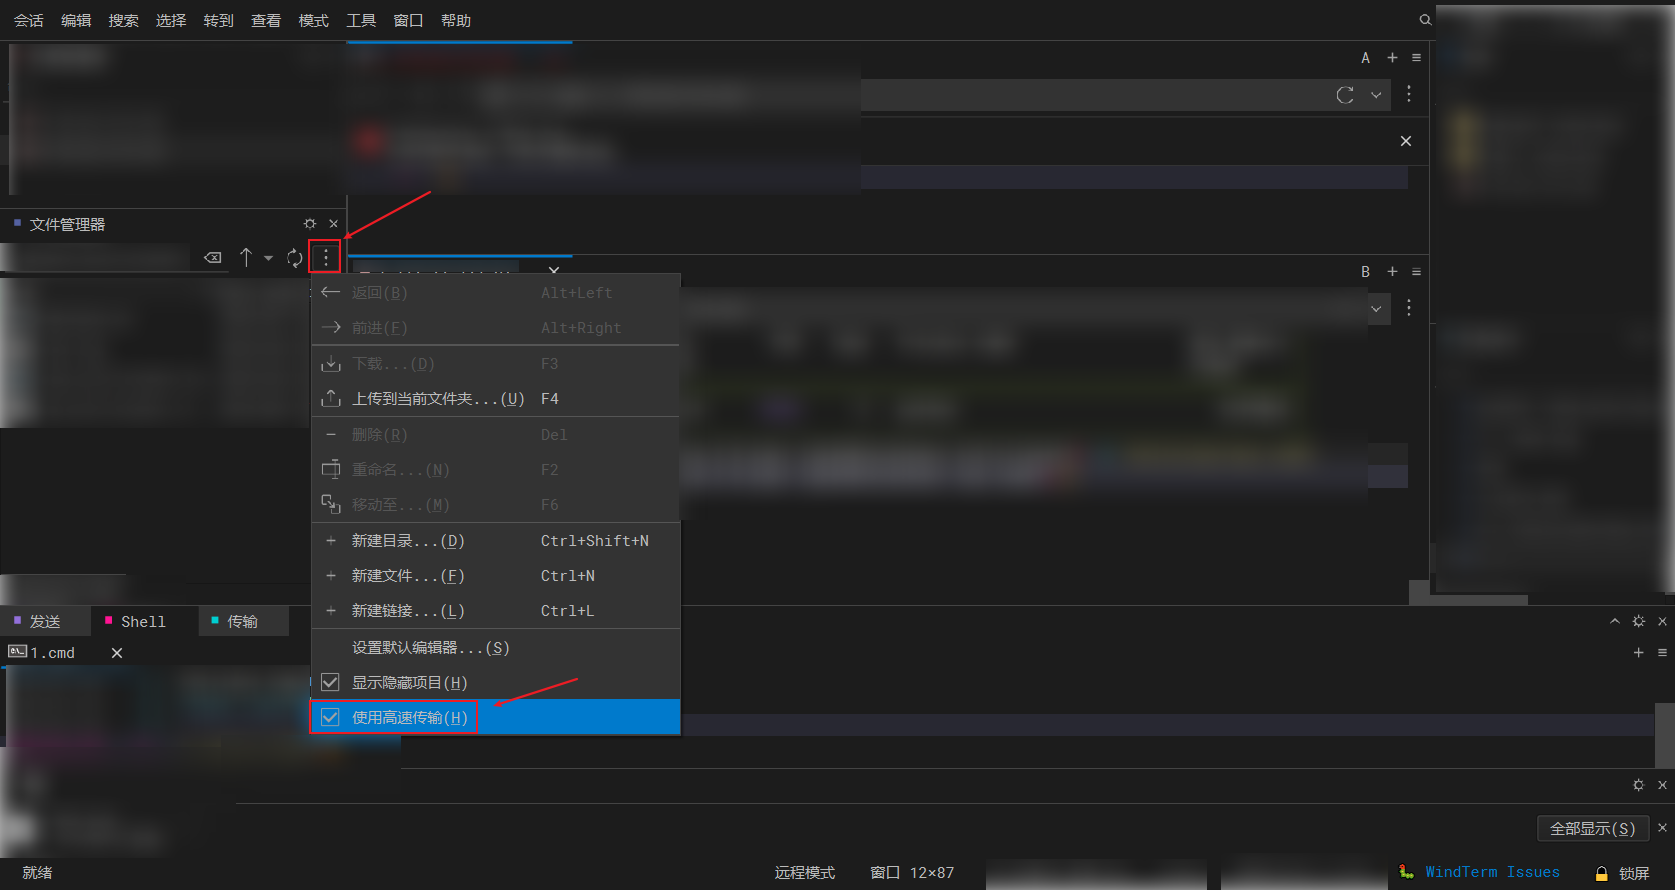Add new tab in group B
This screenshot has height=890, width=1675.
point(1392,272)
